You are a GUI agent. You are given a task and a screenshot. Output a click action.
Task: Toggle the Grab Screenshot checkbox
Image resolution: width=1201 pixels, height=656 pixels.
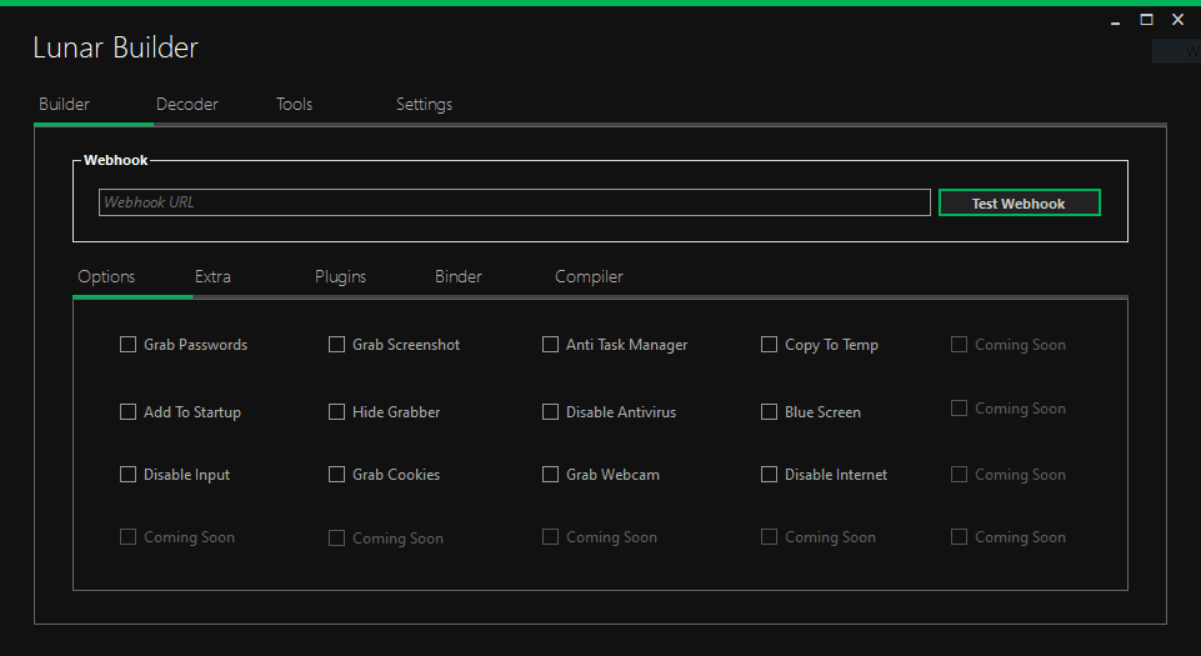337,345
